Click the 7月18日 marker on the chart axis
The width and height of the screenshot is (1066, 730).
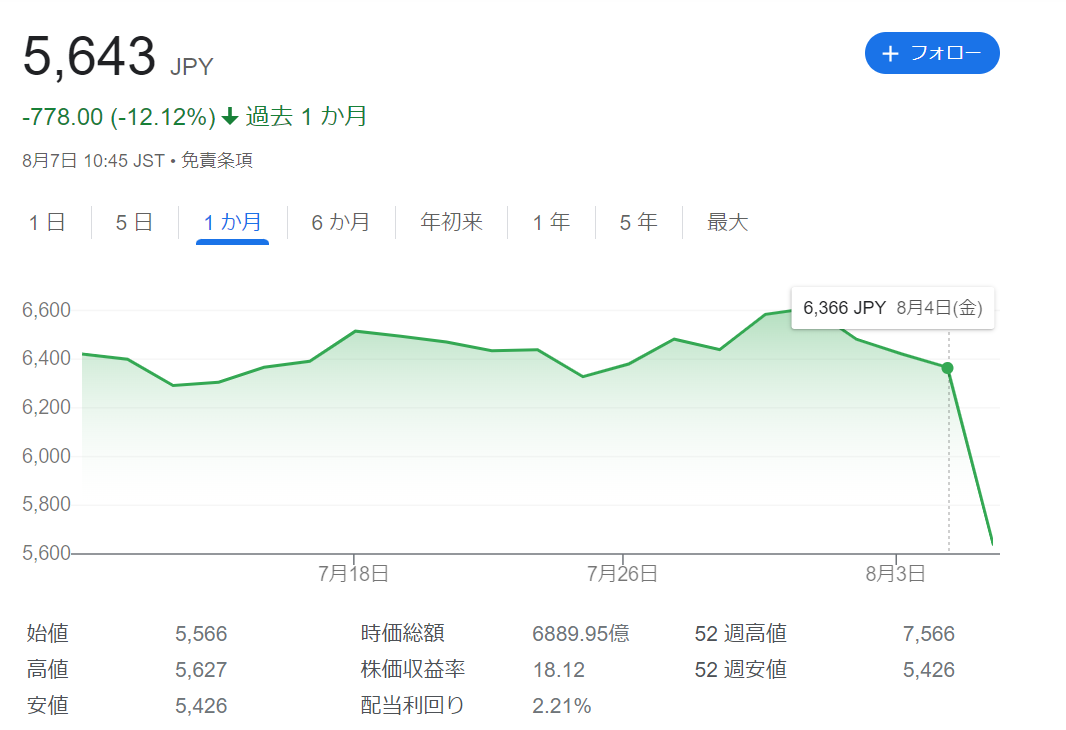coord(353,574)
